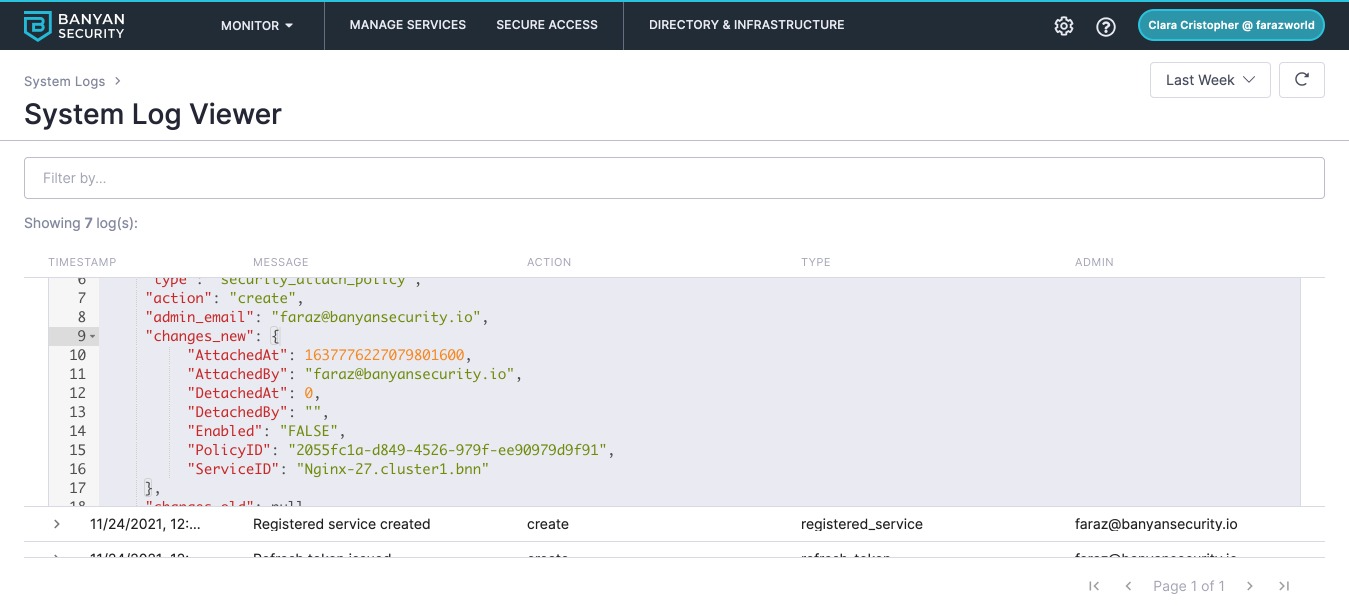The height and width of the screenshot is (613, 1349).
Task: Refresh the log list with the reload icon
Action: tap(1302, 80)
